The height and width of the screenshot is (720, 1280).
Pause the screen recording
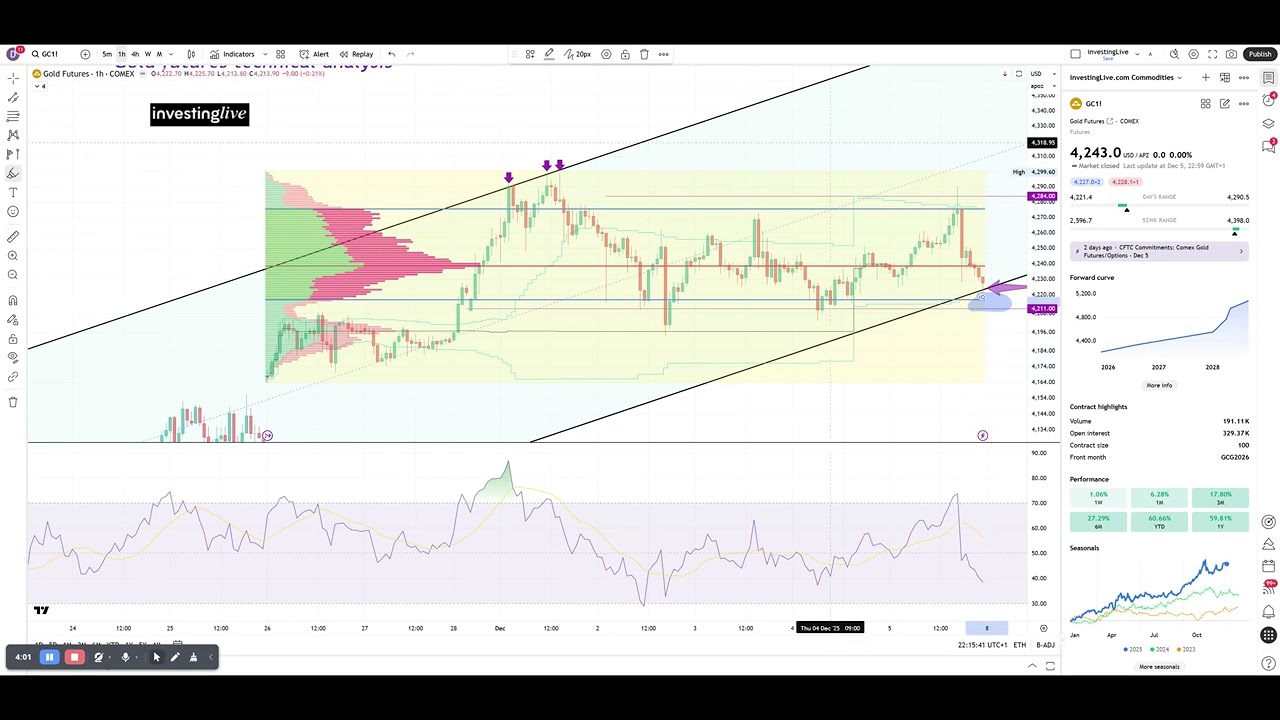pos(49,657)
